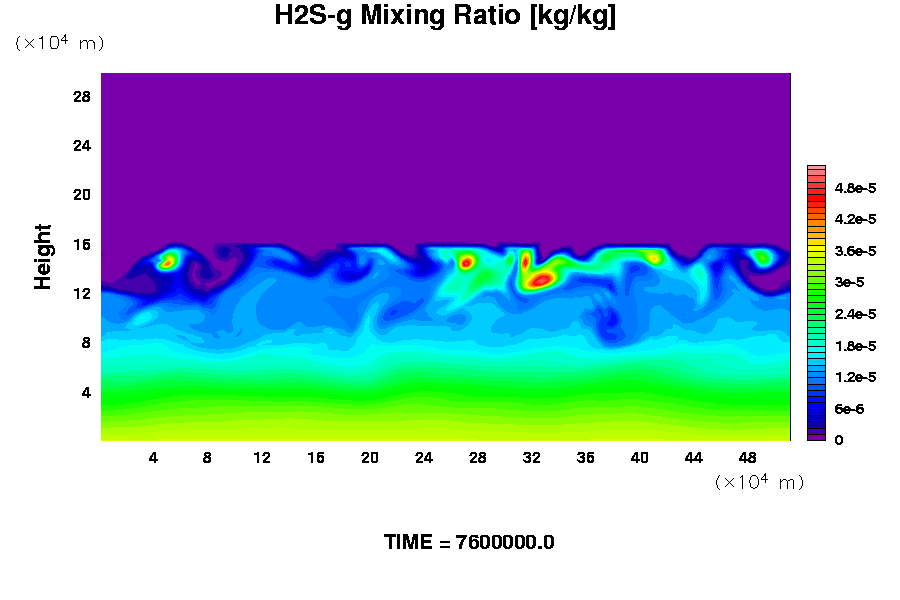Select the green colorbar band near 2.4e-5

tap(816, 314)
